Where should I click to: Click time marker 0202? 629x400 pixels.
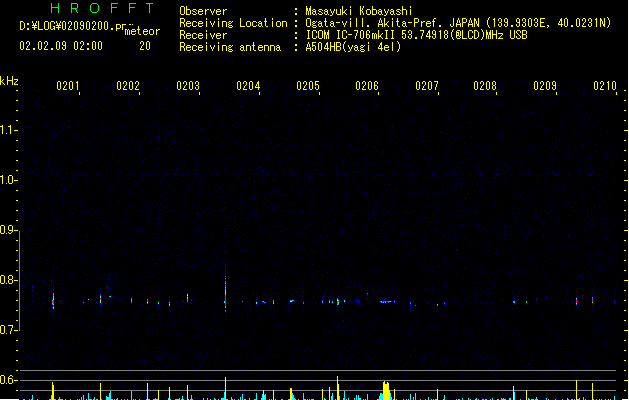coord(128,86)
